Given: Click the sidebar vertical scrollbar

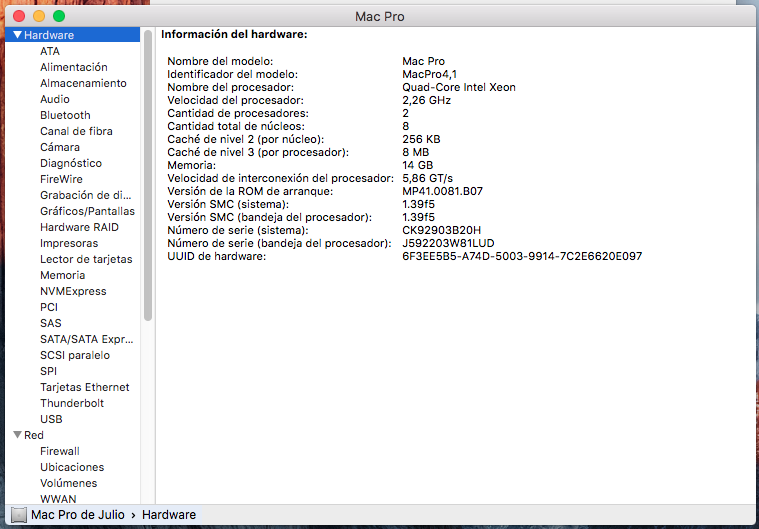Looking at the screenshot, I should 148,175.
